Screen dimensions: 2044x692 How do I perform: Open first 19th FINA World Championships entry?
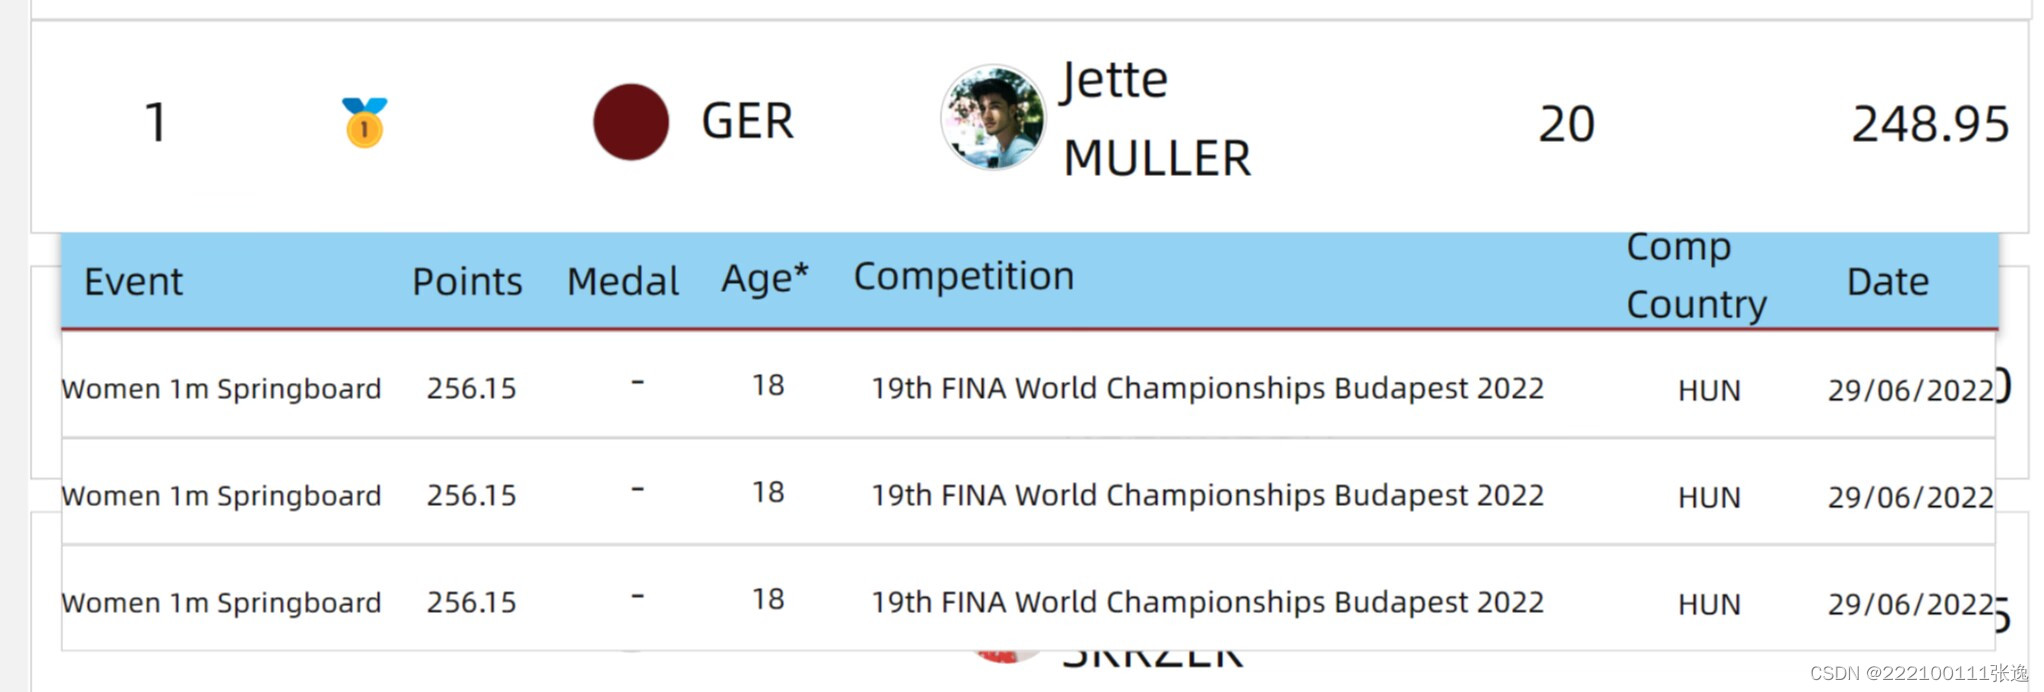tap(1207, 388)
